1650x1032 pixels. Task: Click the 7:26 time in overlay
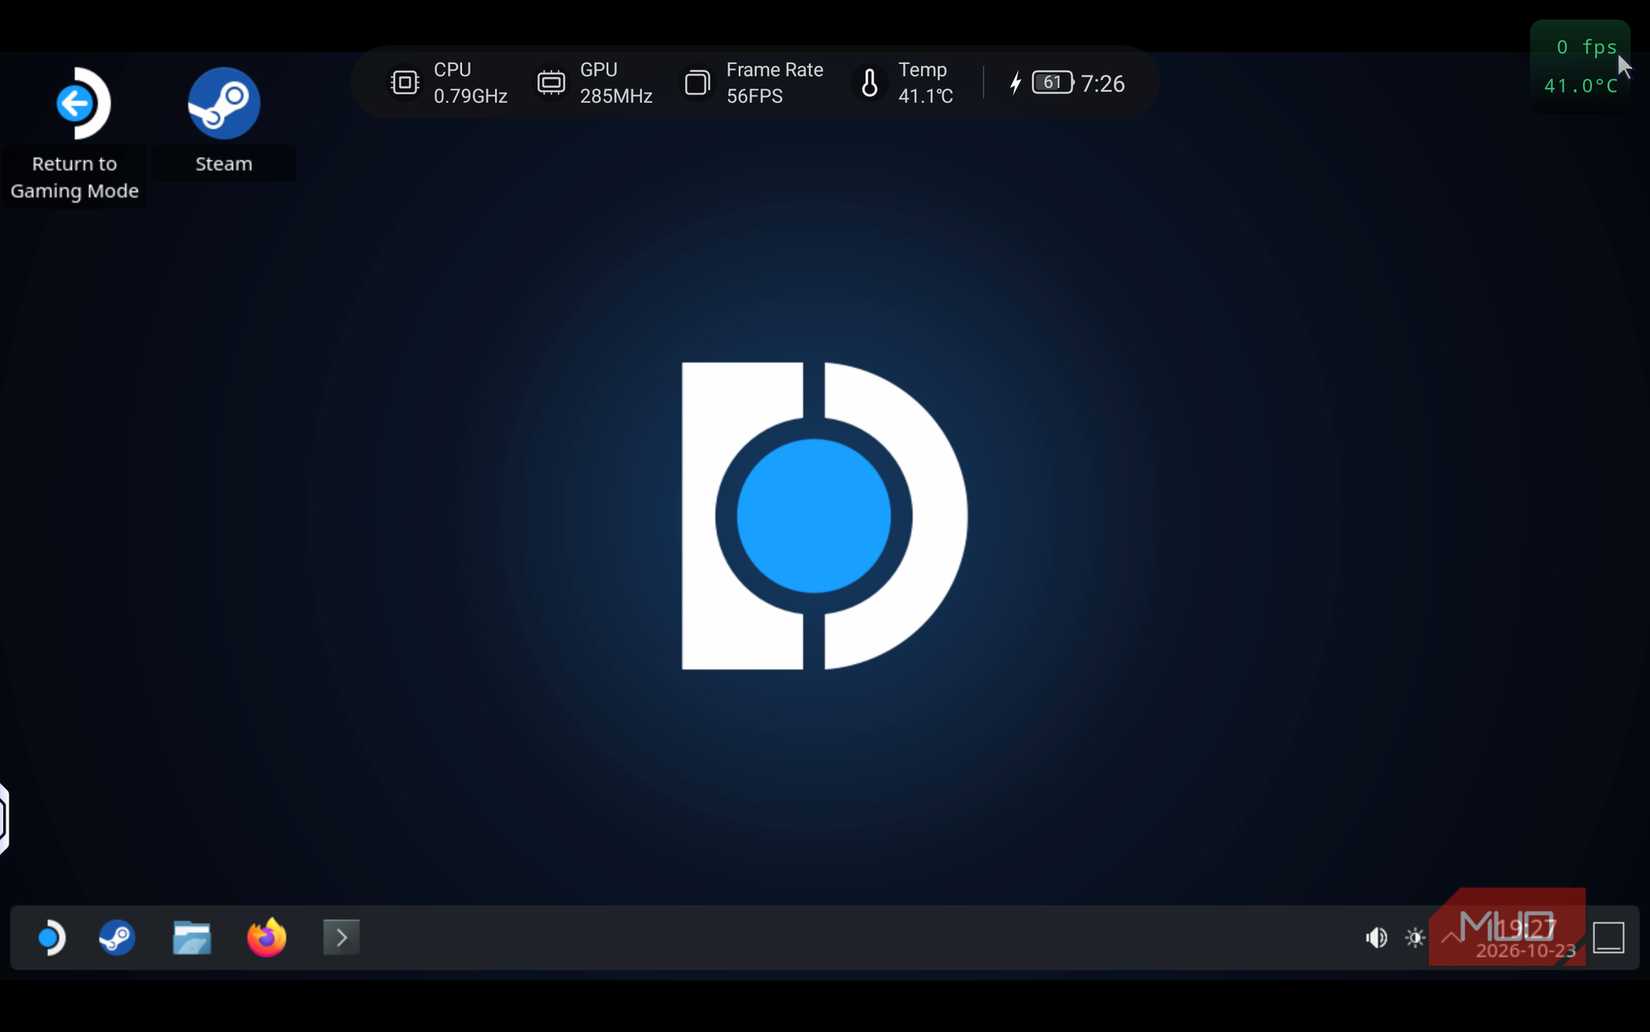point(1103,83)
